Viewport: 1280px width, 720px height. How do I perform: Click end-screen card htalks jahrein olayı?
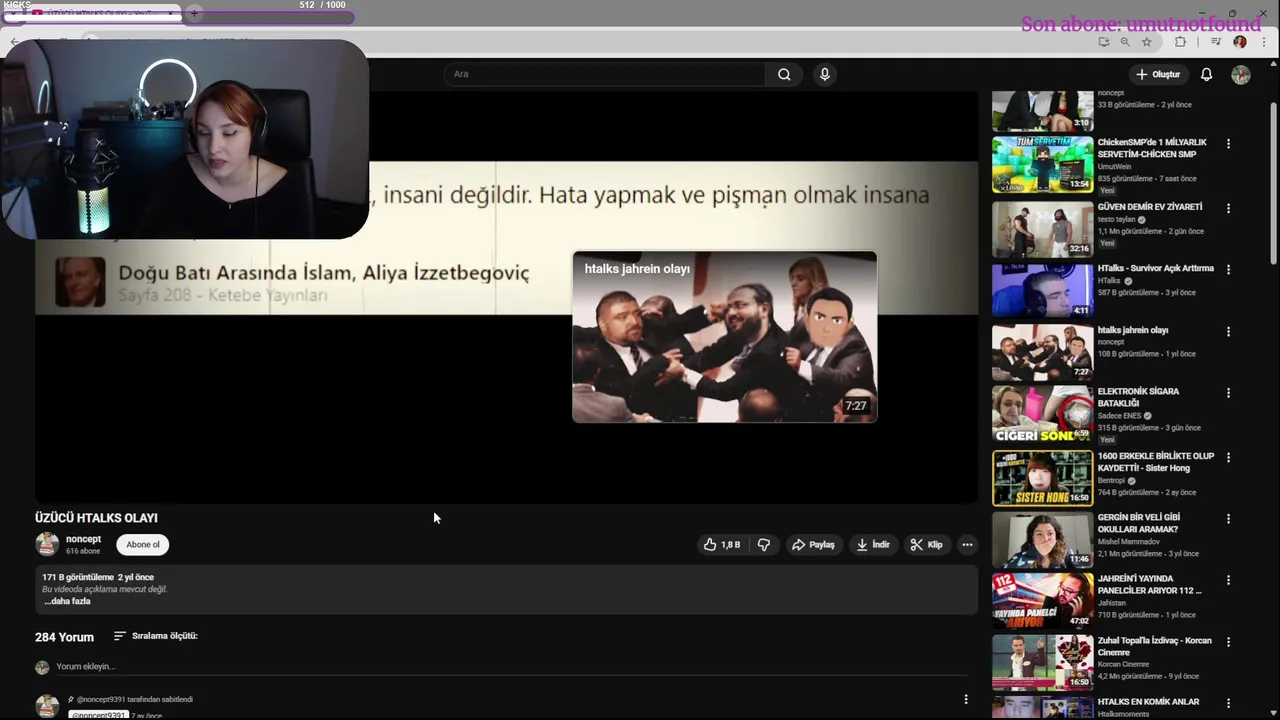tap(724, 337)
